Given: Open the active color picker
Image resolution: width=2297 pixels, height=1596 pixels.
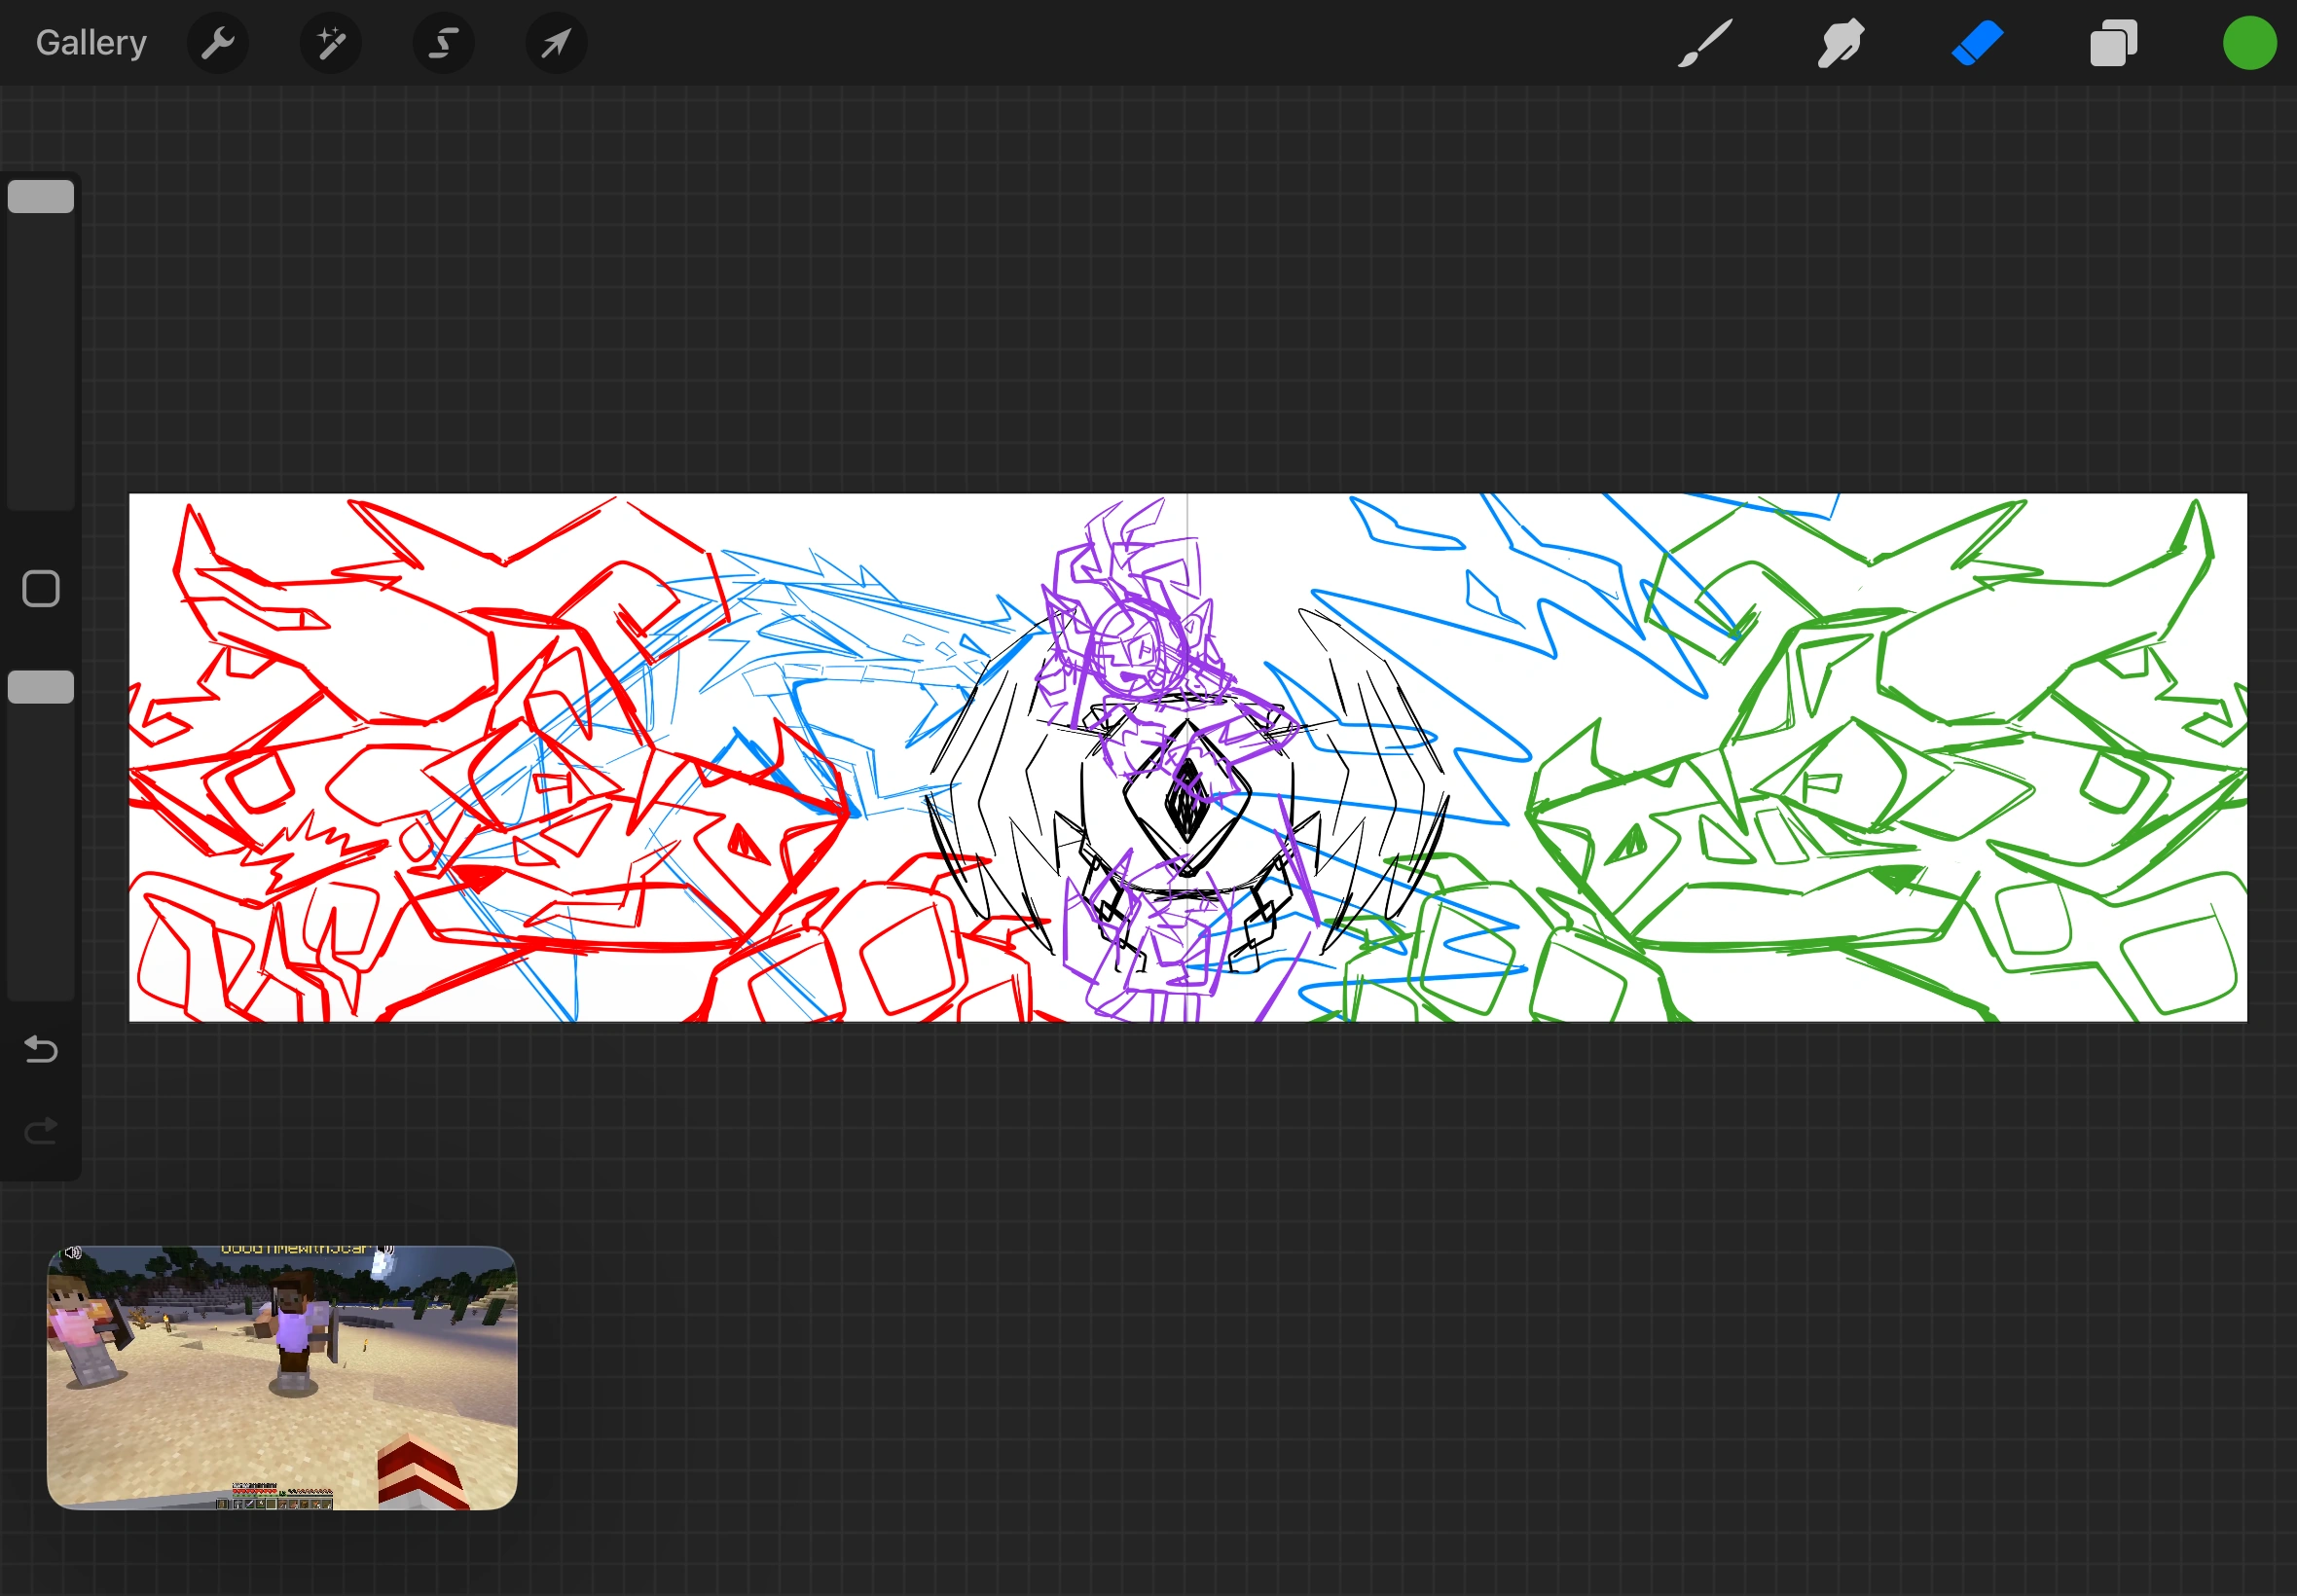Looking at the screenshot, I should pos(2248,43).
